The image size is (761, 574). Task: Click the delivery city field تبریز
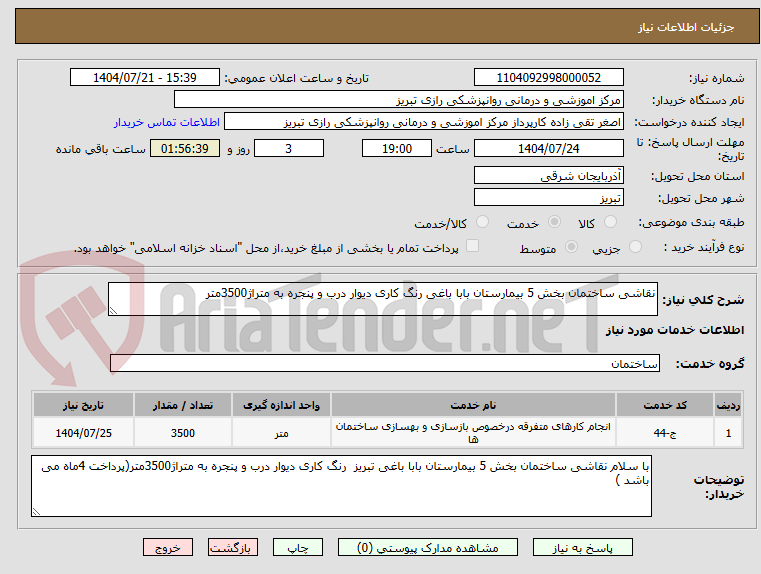click(x=548, y=198)
